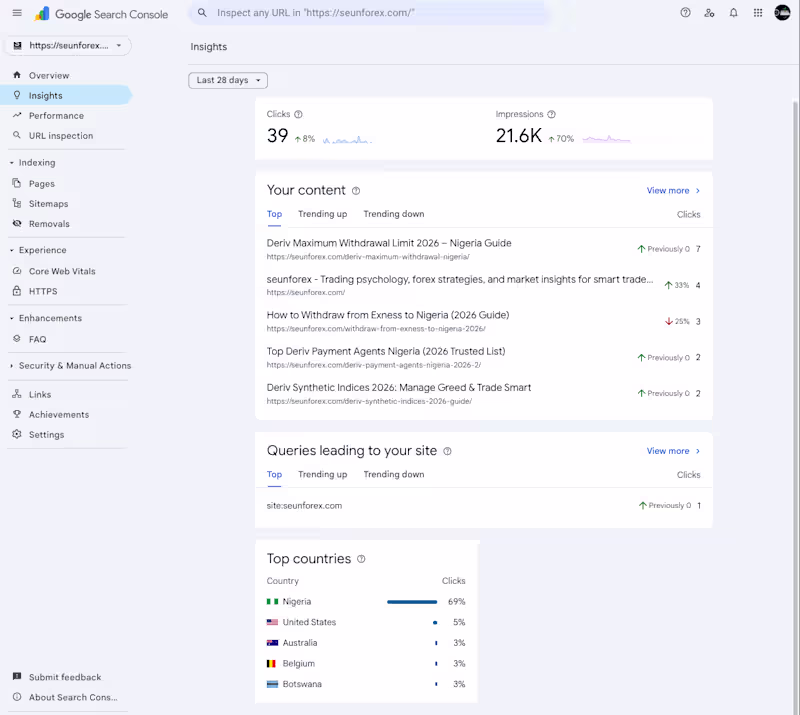
Task: Click the page vertical scrollbar
Action: click(x=796, y=408)
